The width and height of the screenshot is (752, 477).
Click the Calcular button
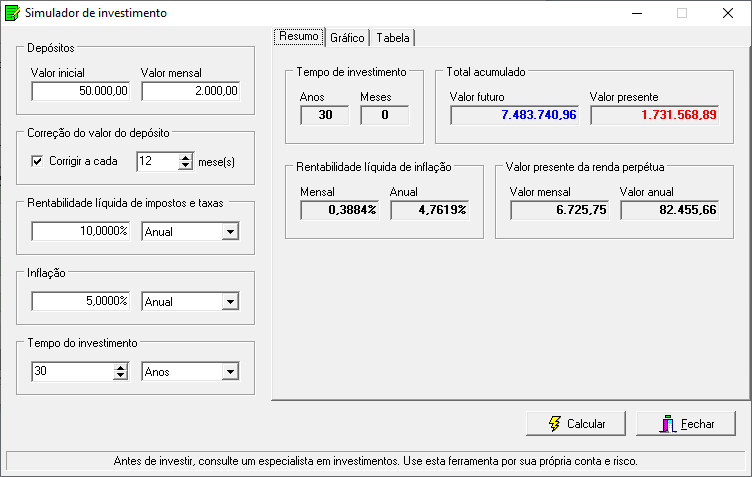pos(576,424)
